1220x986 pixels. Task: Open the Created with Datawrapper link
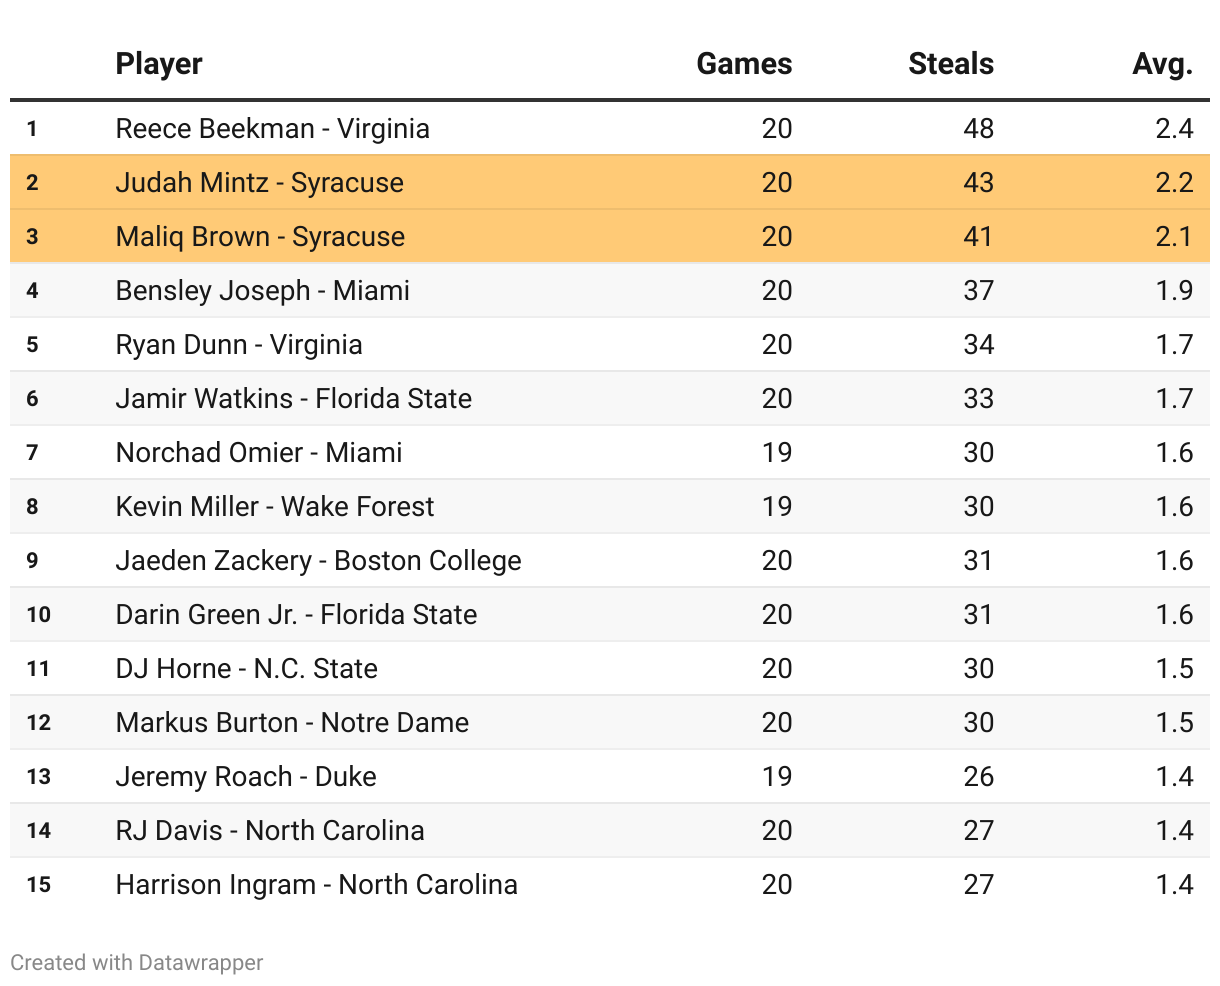point(137,962)
